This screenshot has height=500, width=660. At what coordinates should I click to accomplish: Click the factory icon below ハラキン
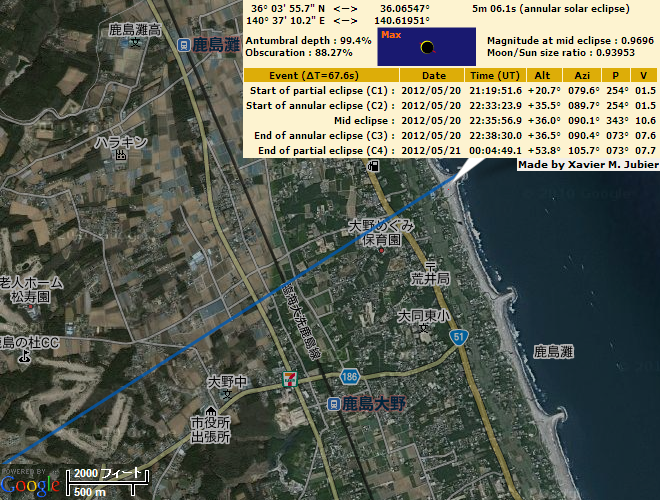tap(120, 156)
